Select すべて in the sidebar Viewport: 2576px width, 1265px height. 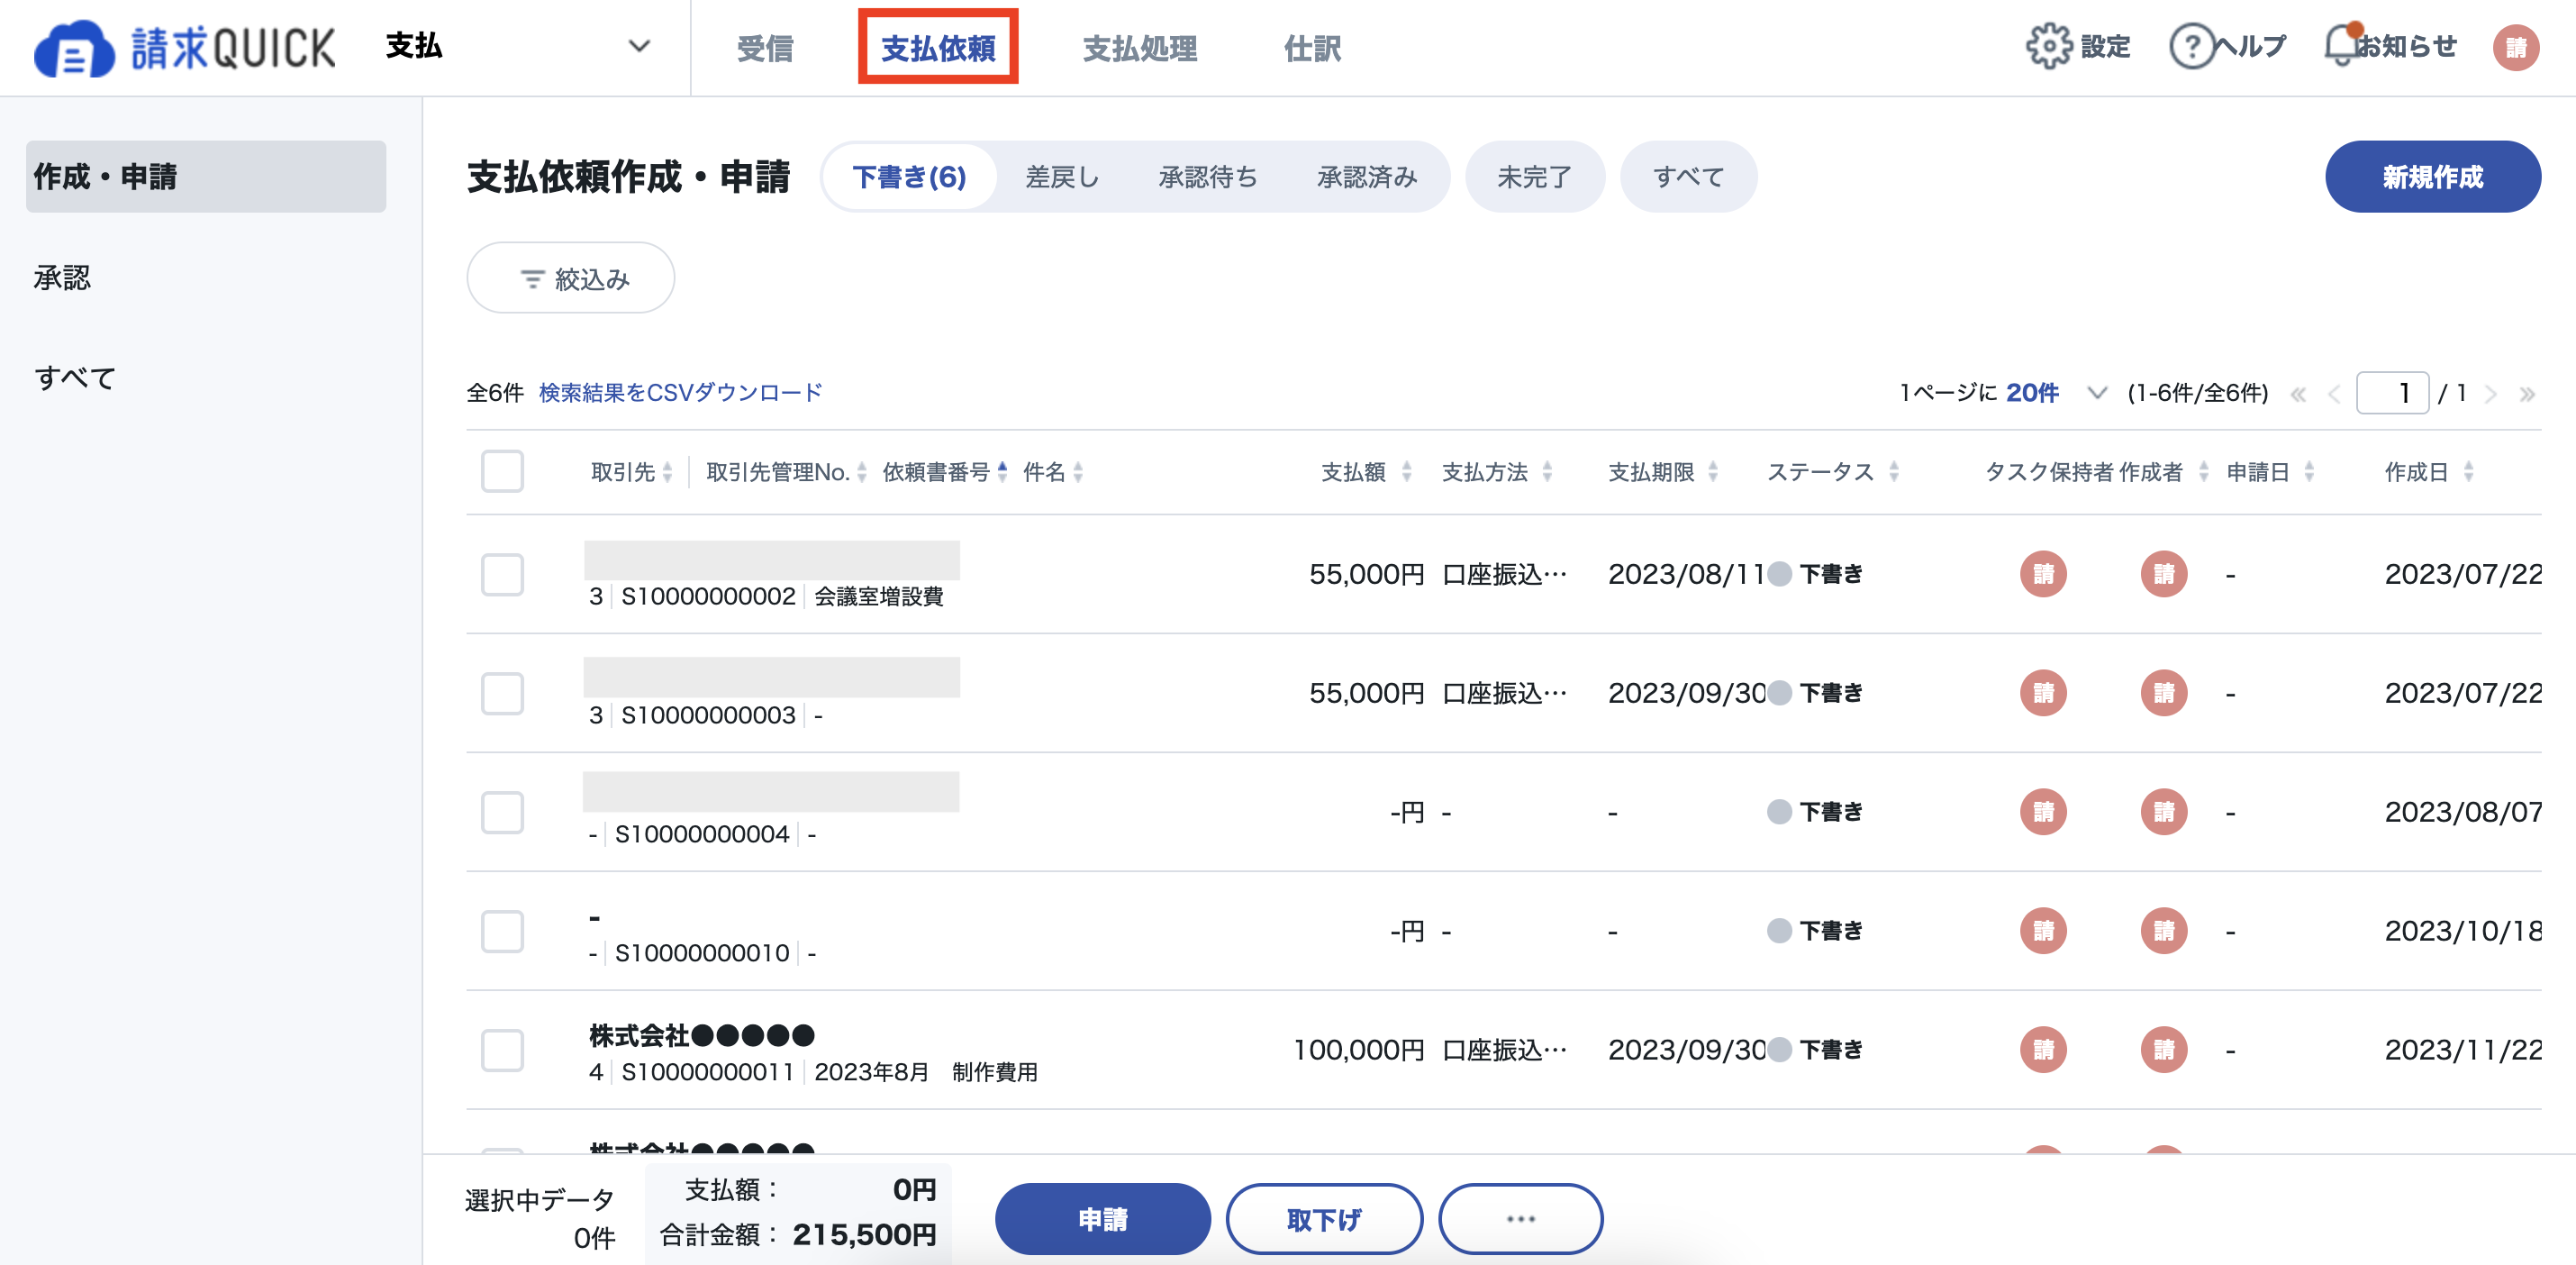[x=75, y=377]
